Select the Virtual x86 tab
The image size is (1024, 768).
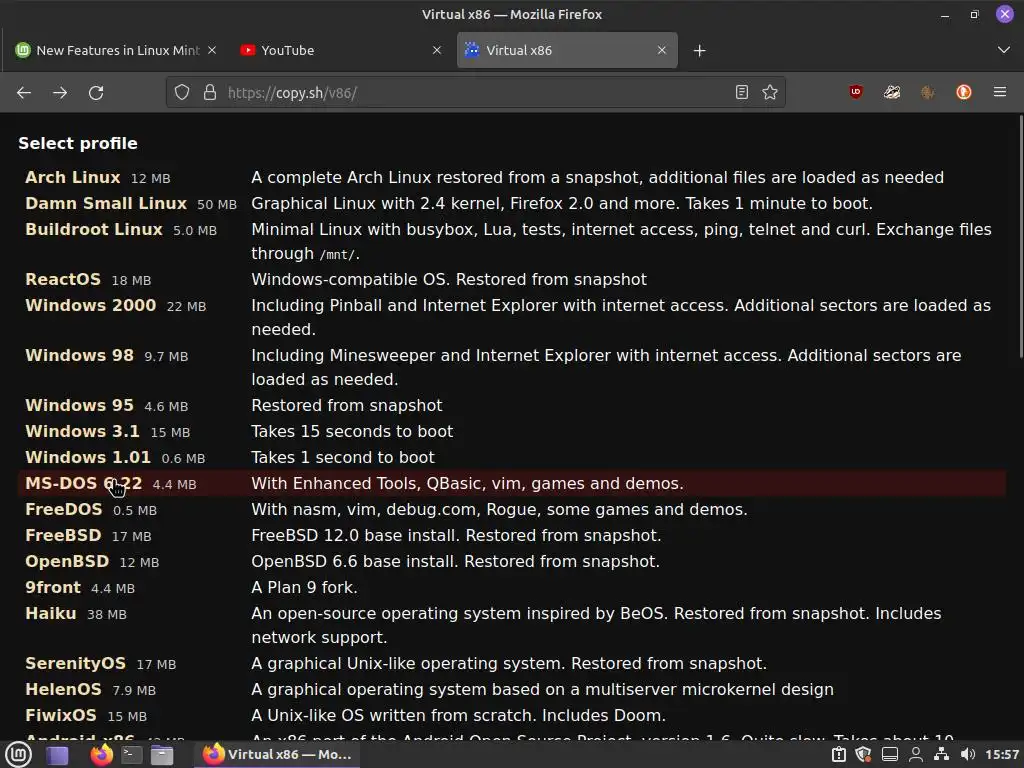pyautogui.click(x=567, y=50)
